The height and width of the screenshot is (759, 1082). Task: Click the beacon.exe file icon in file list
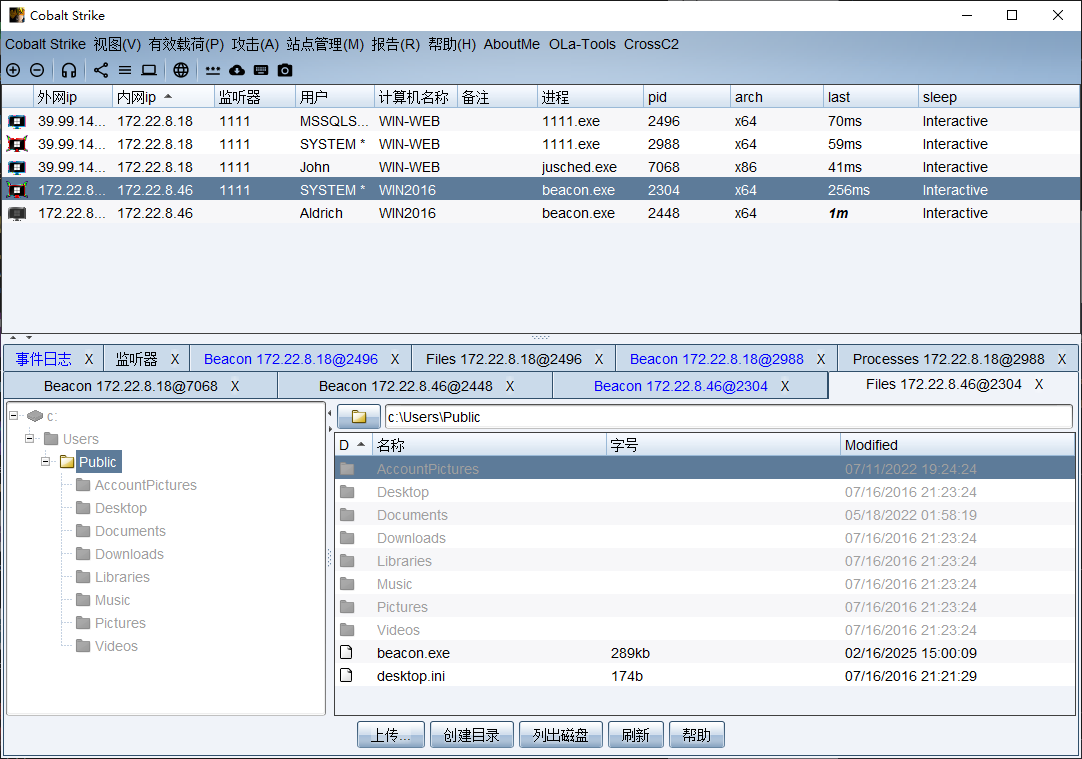[346, 653]
